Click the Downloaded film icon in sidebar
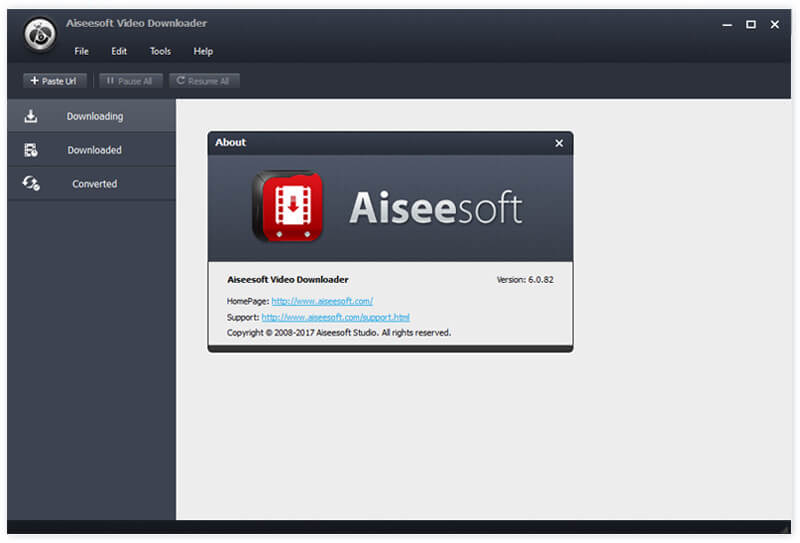The image size is (800, 543). click(31, 150)
